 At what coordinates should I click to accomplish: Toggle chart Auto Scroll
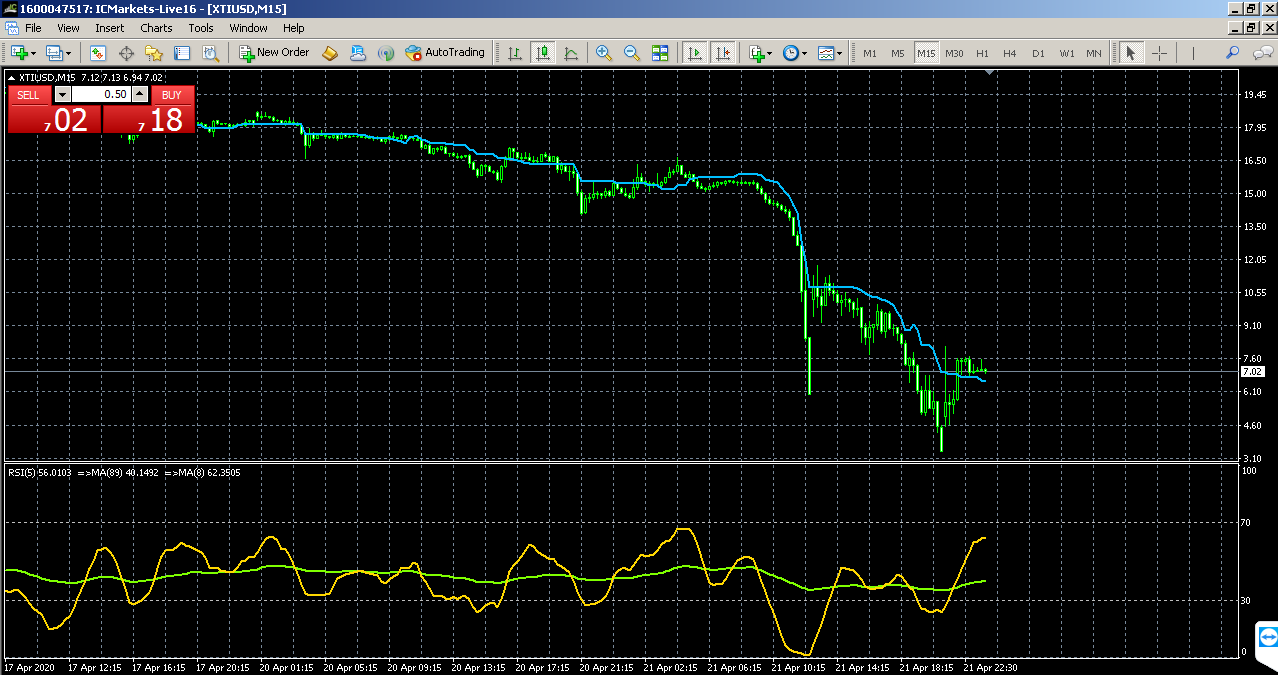[x=694, y=53]
